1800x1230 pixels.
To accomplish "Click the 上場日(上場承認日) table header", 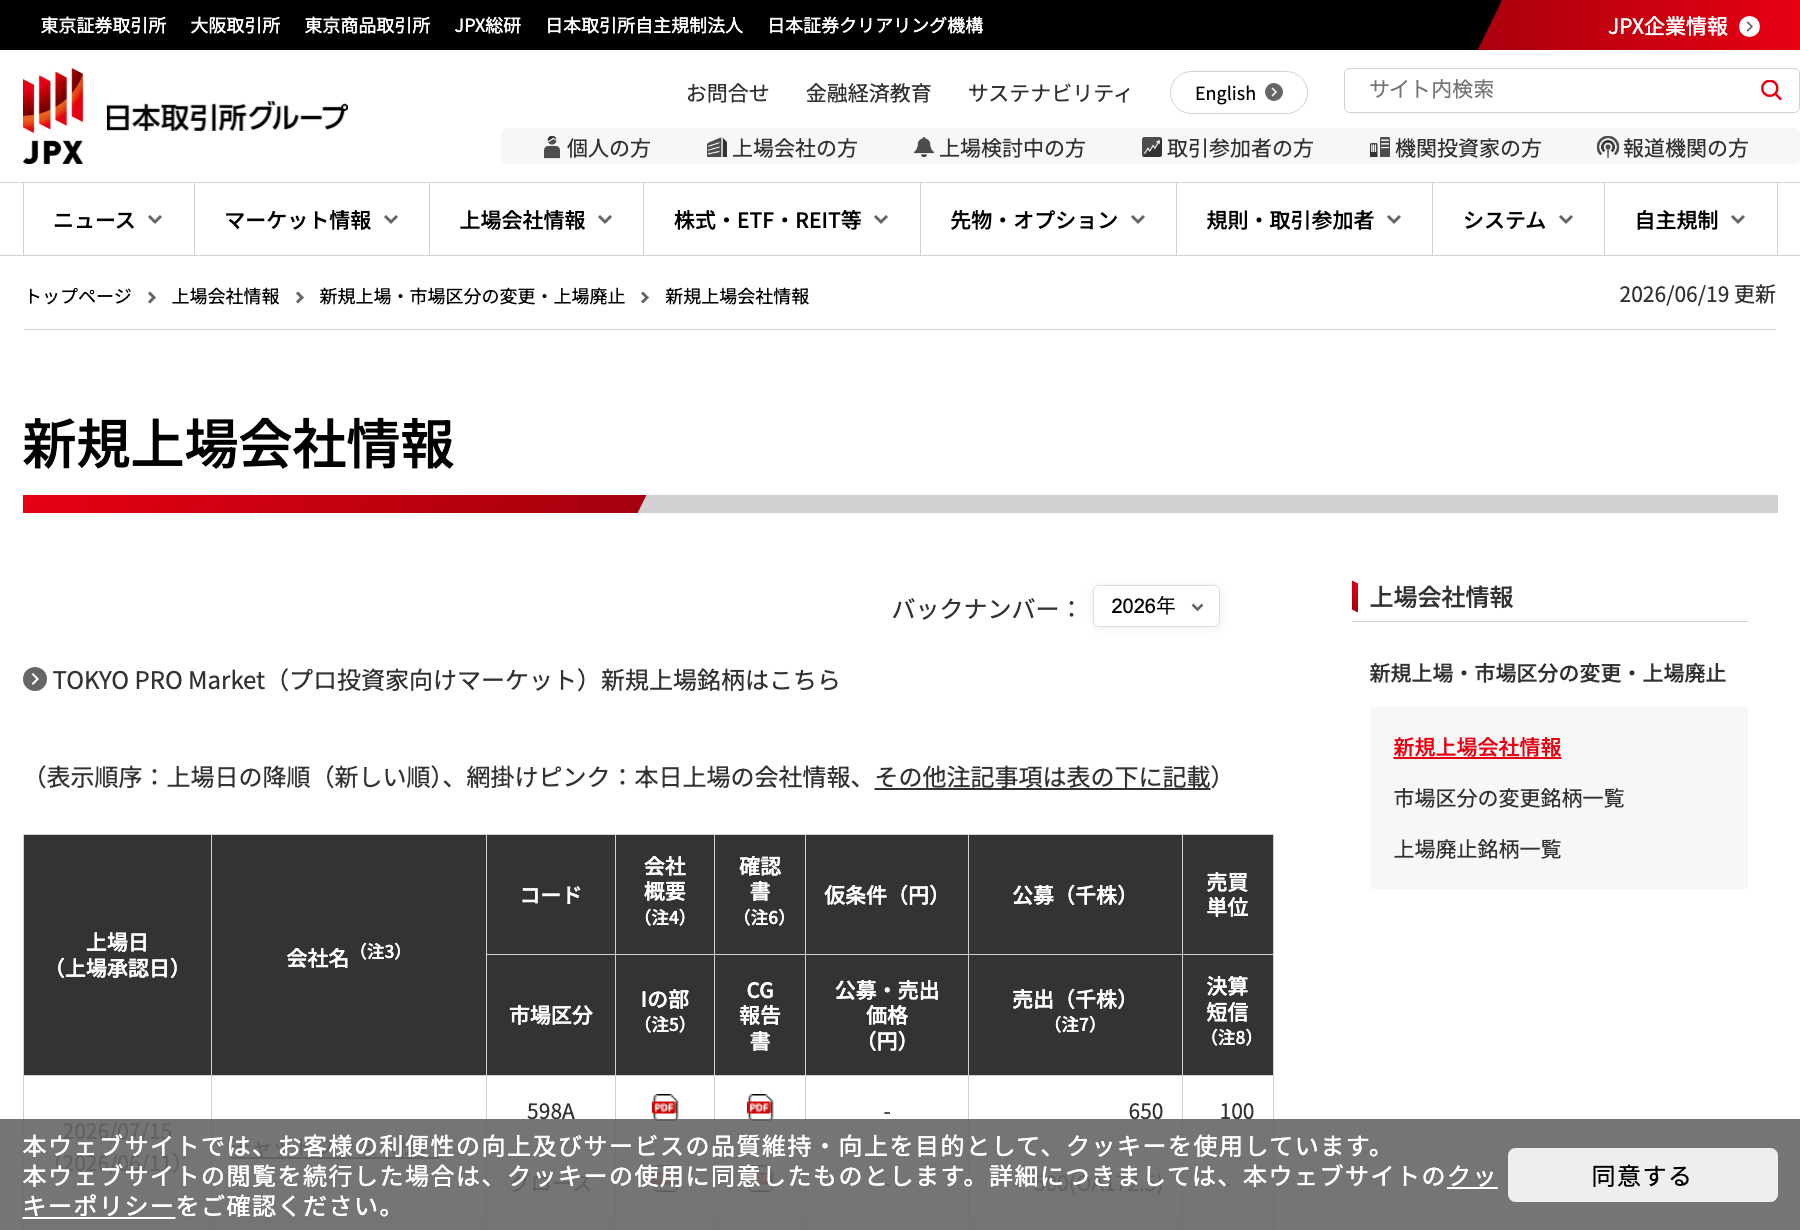I will click(117, 955).
